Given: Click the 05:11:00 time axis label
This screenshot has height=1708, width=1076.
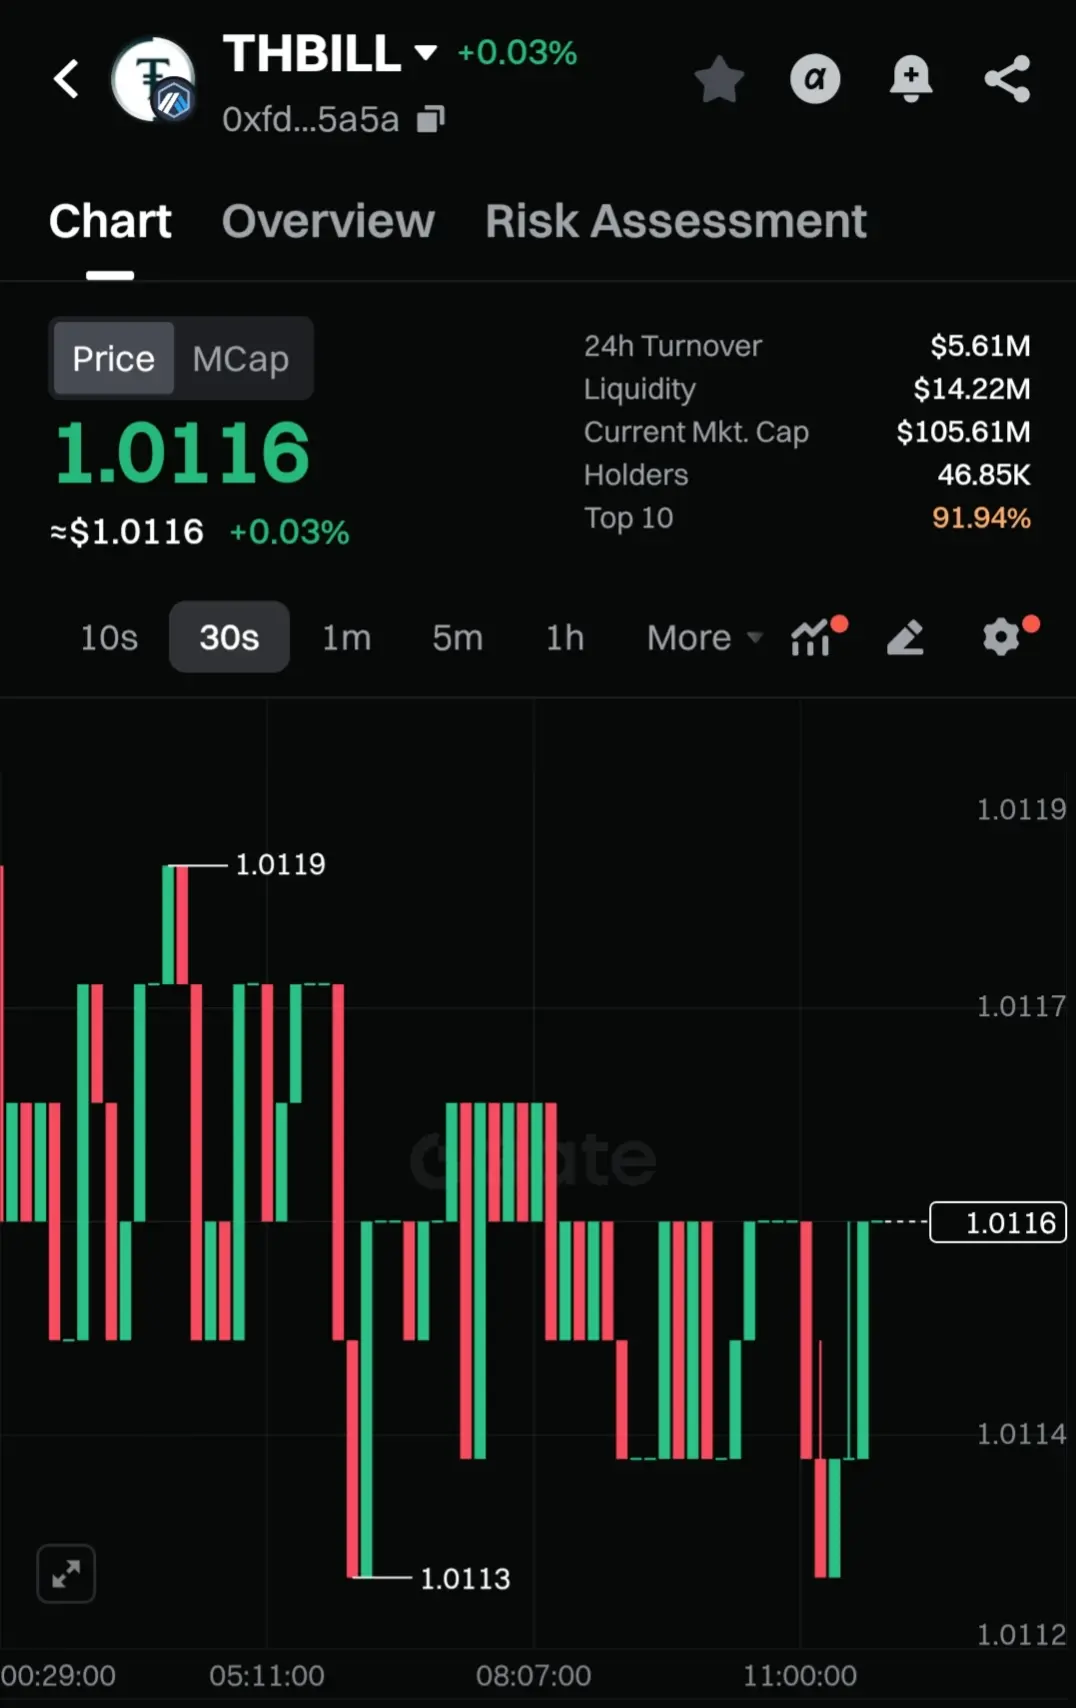Looking at the screenshot, I should [x=267, y=1675].
